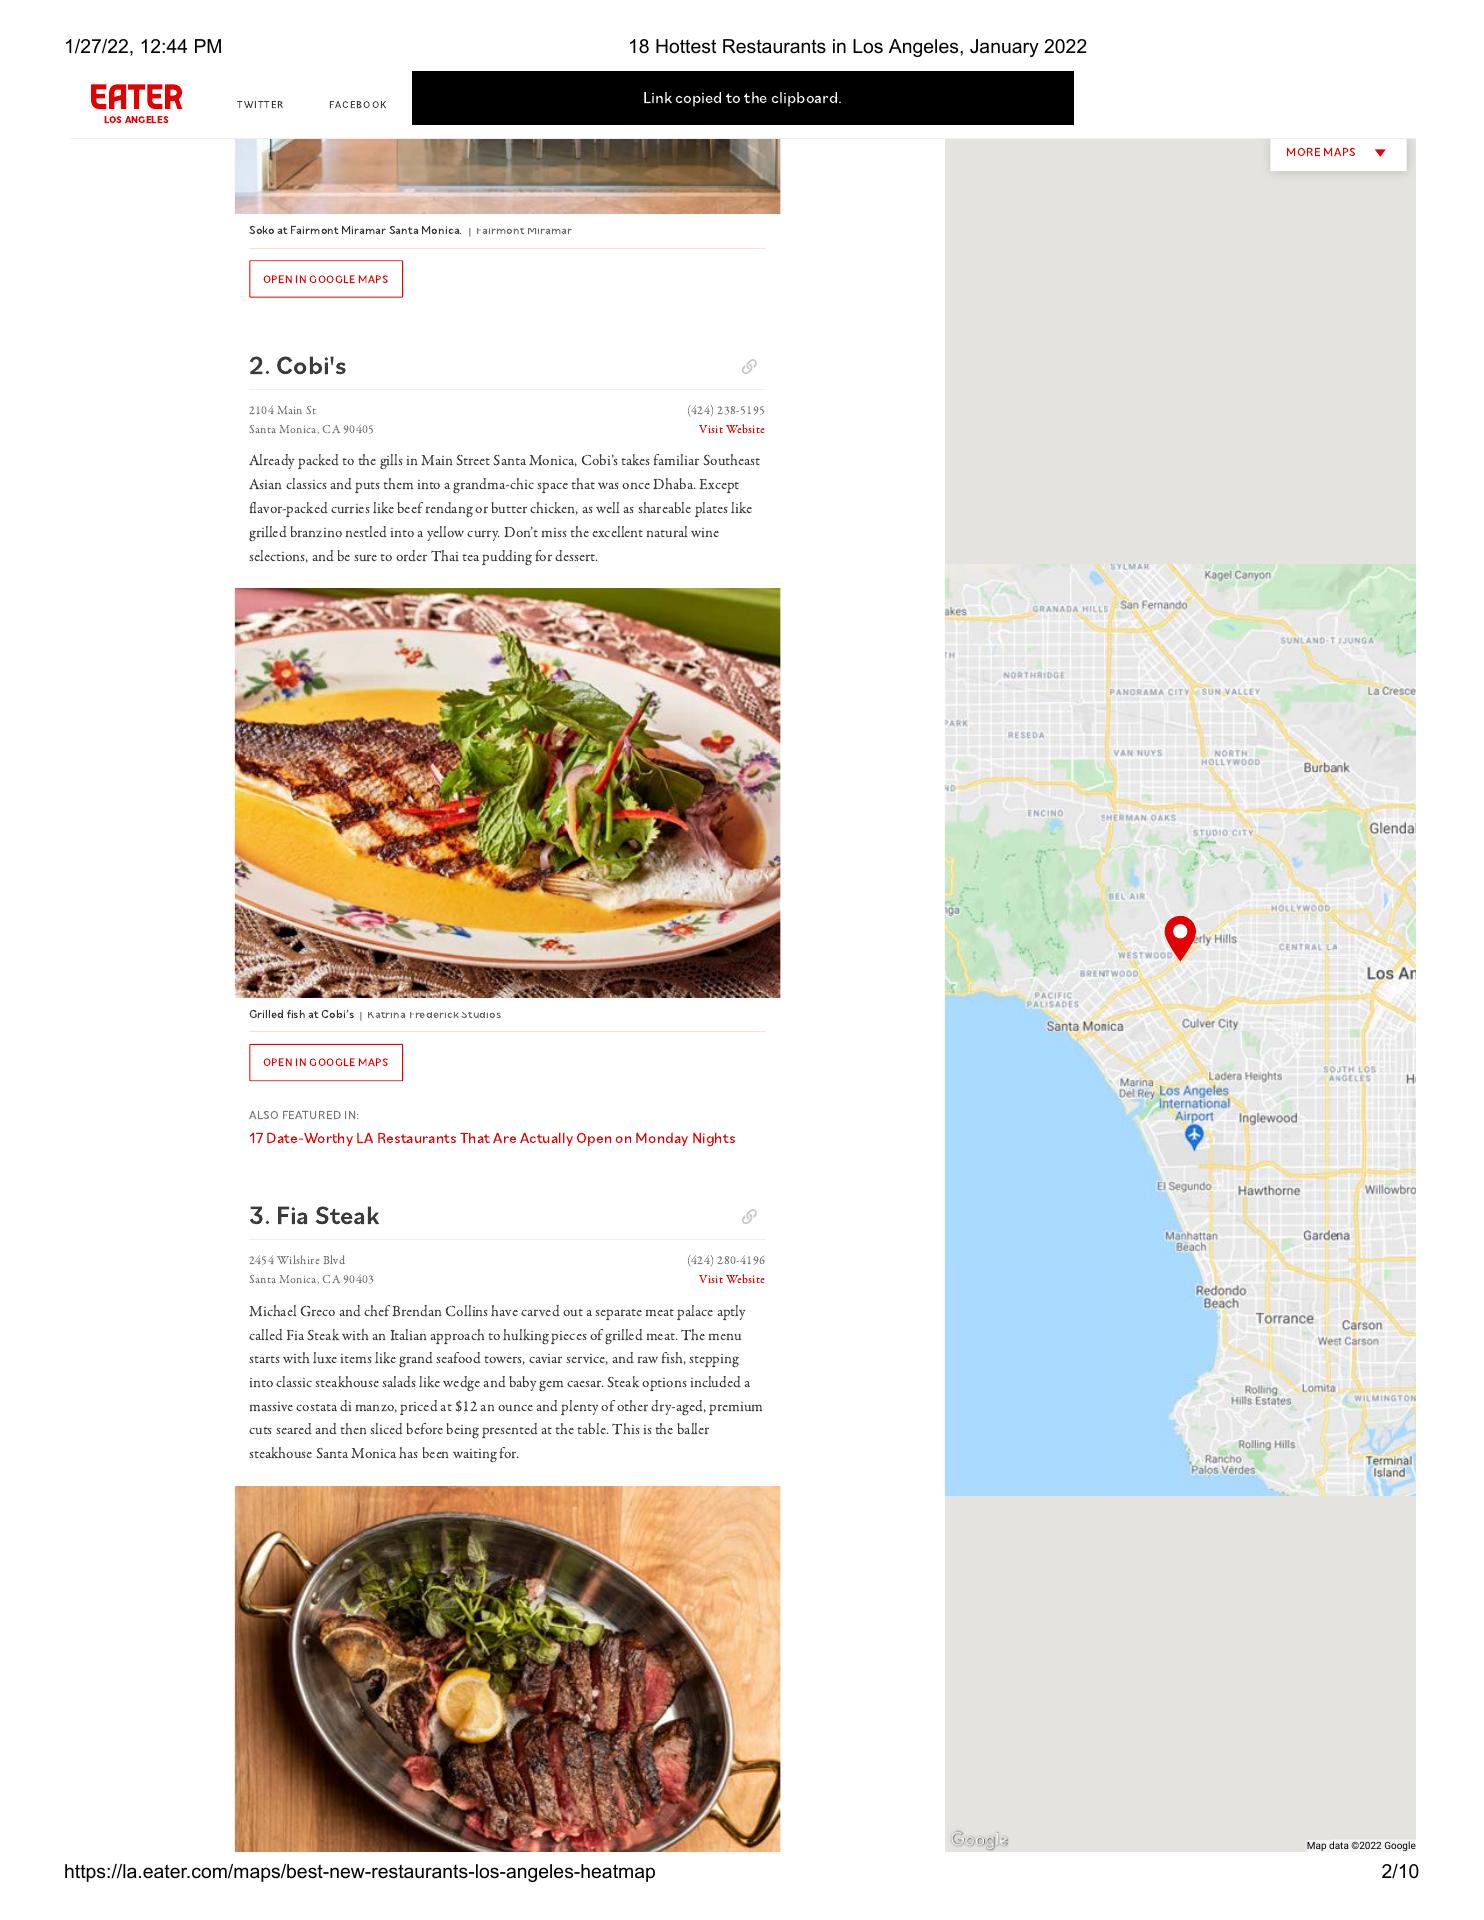Expand the More Maps dropdown

point(1337,153)
